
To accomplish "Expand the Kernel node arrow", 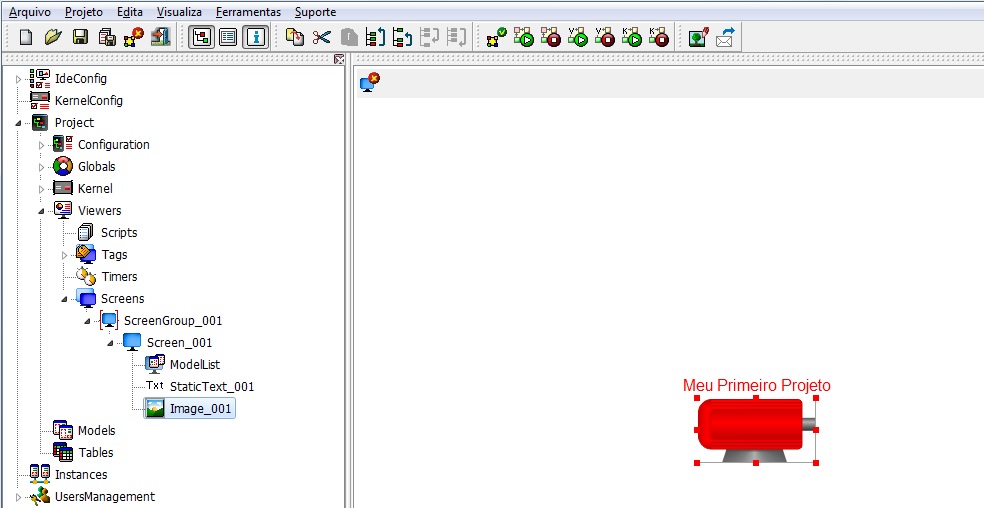I will point(41,189).
